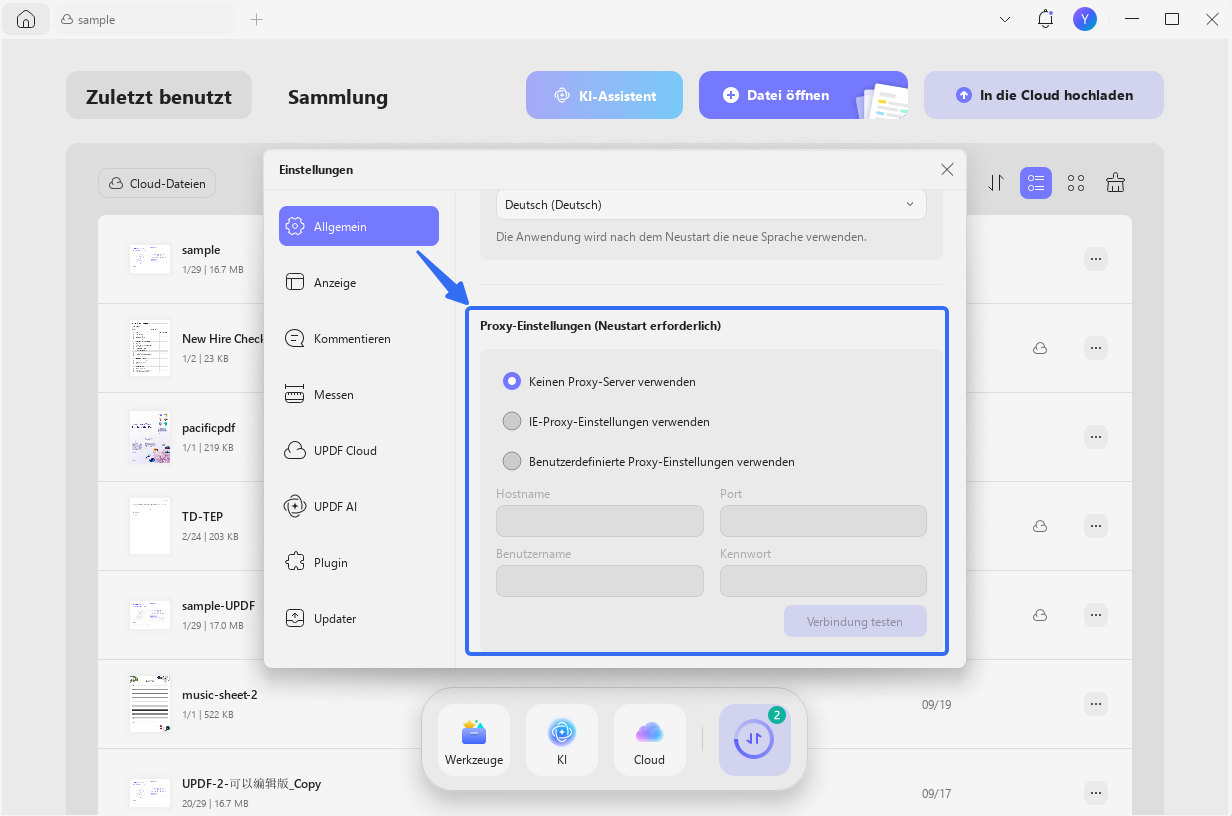Open the sample file thumbnail
The height and width of the screenshot is (816, 1232).
coord(150,259)
